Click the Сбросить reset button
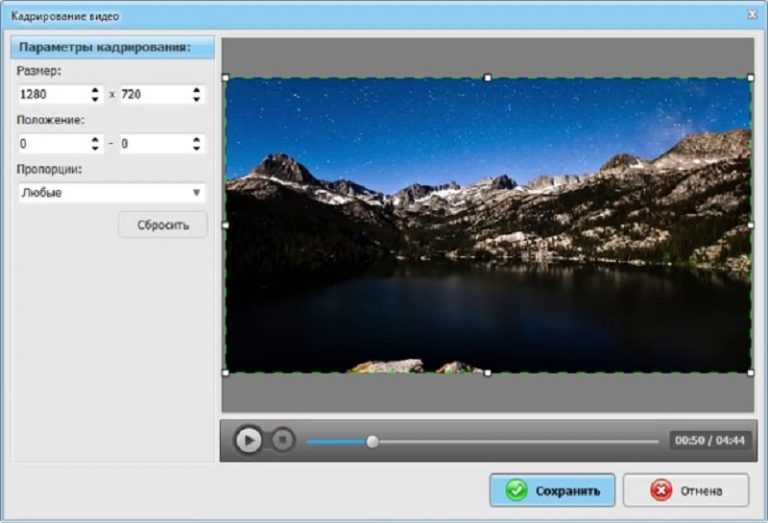The width and height of the screenshot is (768, 523). (x=163, y=225)
